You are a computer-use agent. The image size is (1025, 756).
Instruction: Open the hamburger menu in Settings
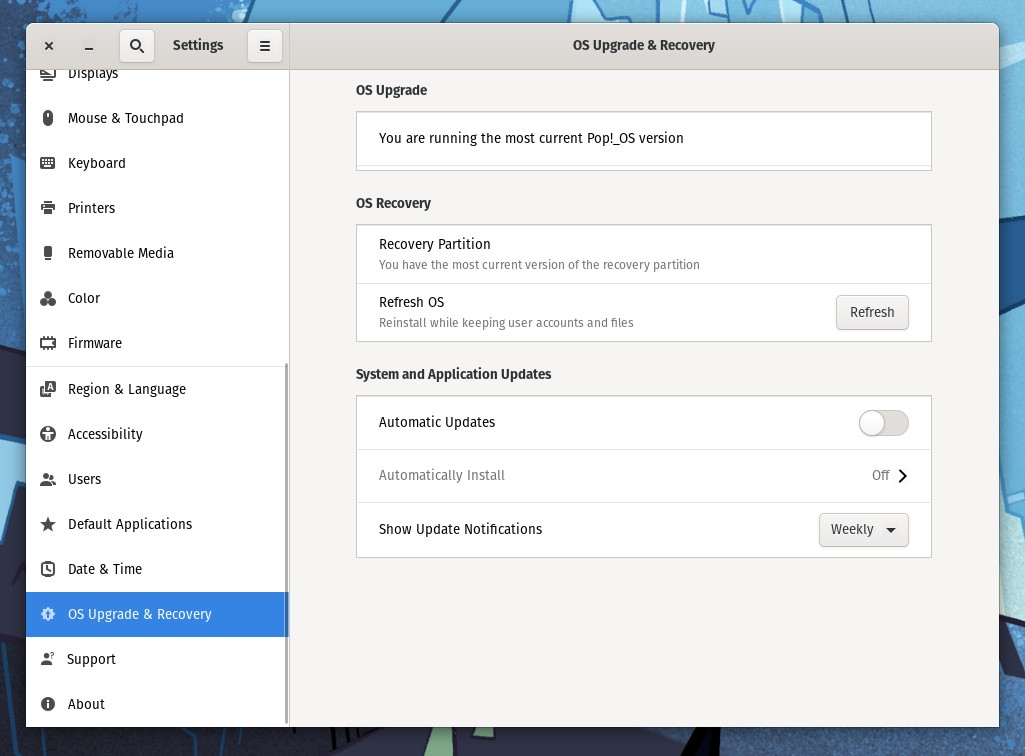(264, 45)
